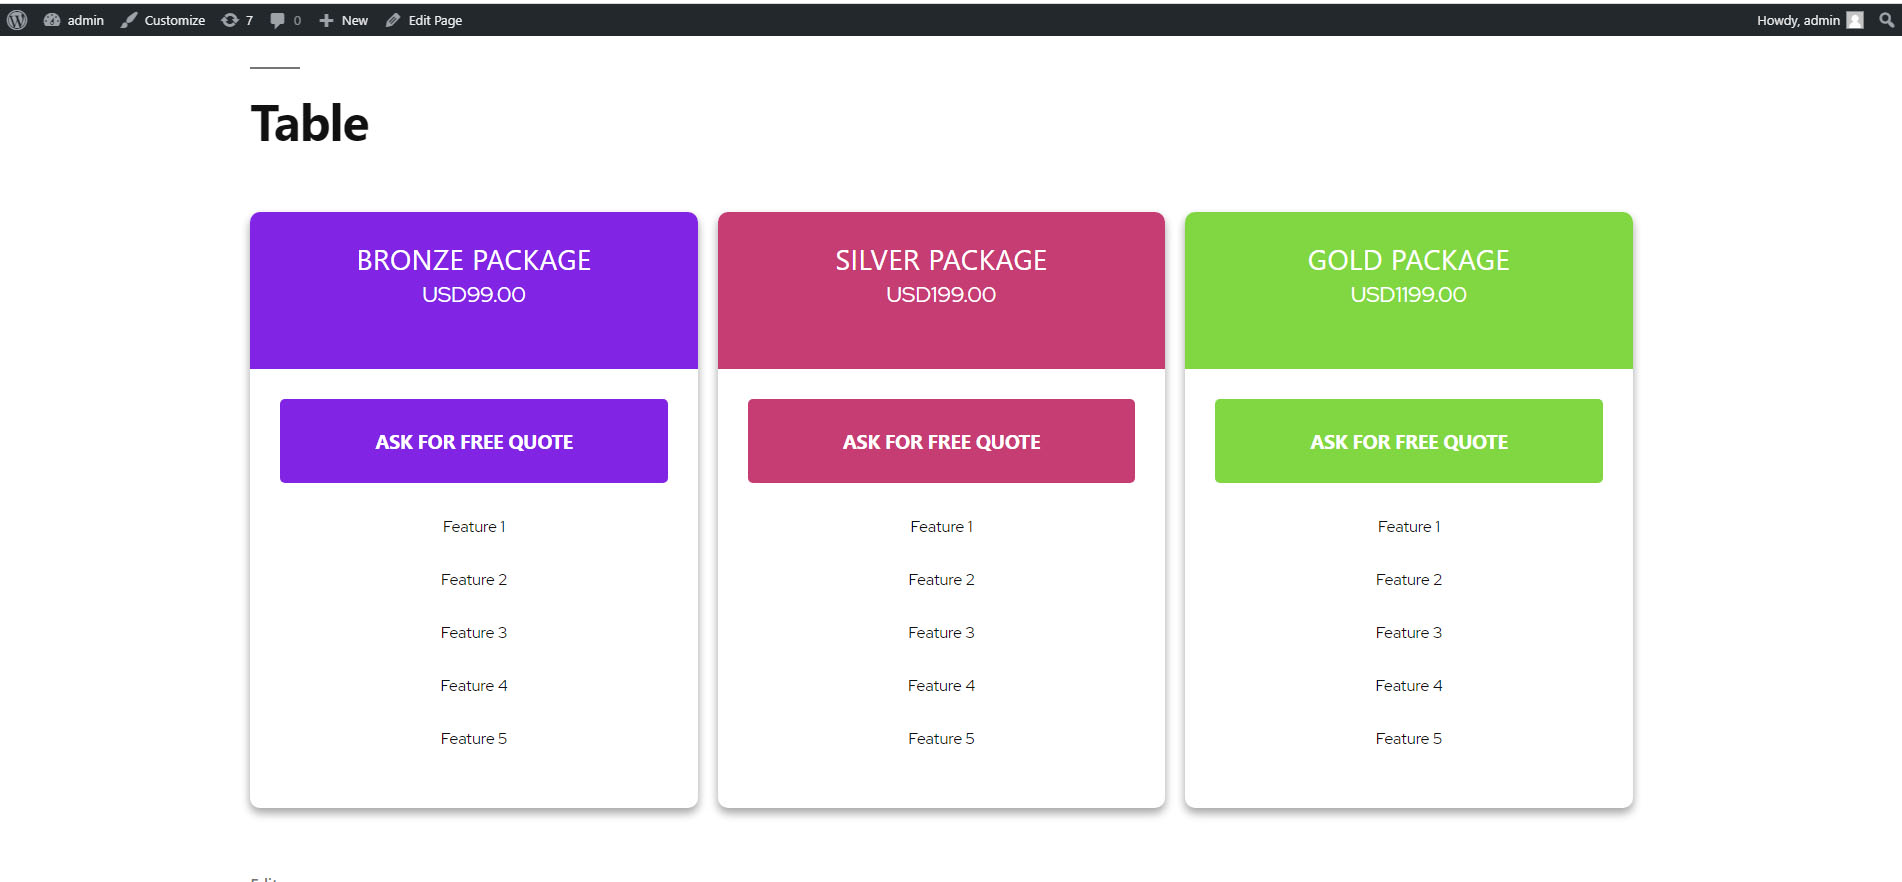1902x882 pixels.
Task: Click Feature 1 in Gold package
Action: pyautogui.click(x=1409, y=527)
